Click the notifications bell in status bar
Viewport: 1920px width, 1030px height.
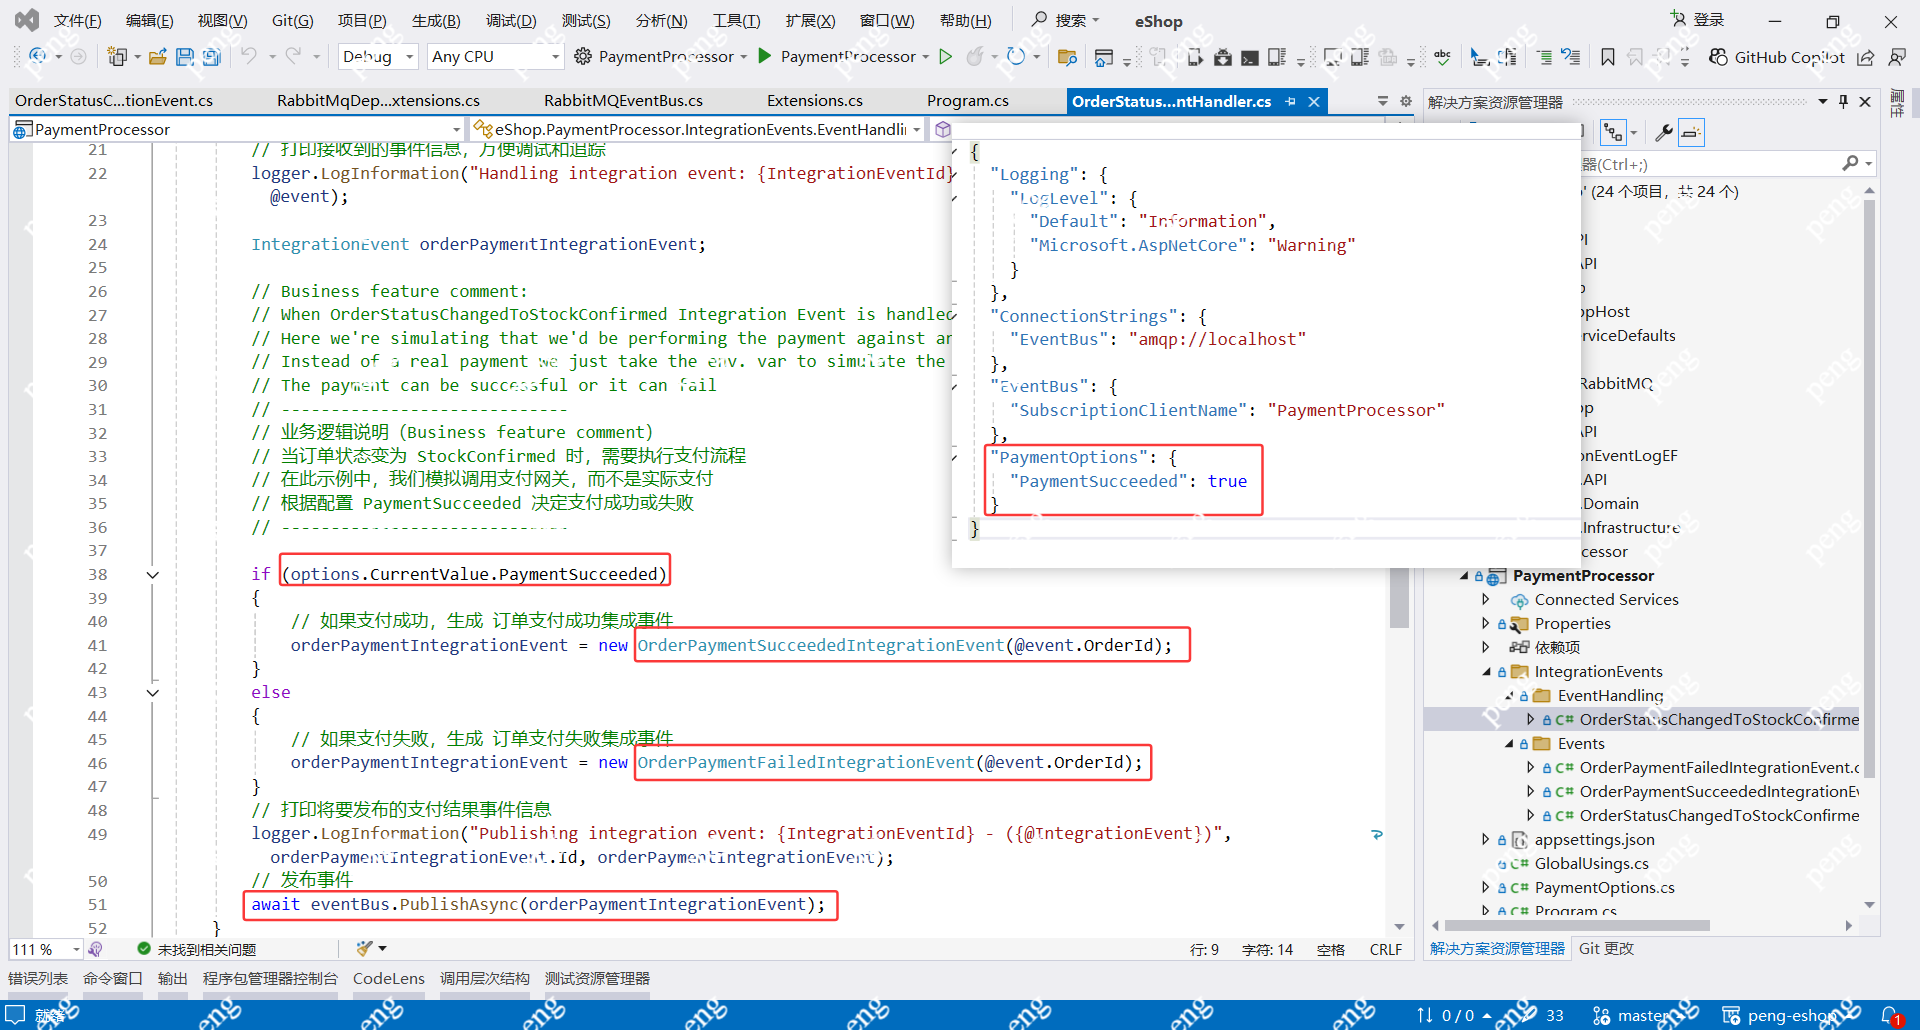click(x=1889, y=1015)
